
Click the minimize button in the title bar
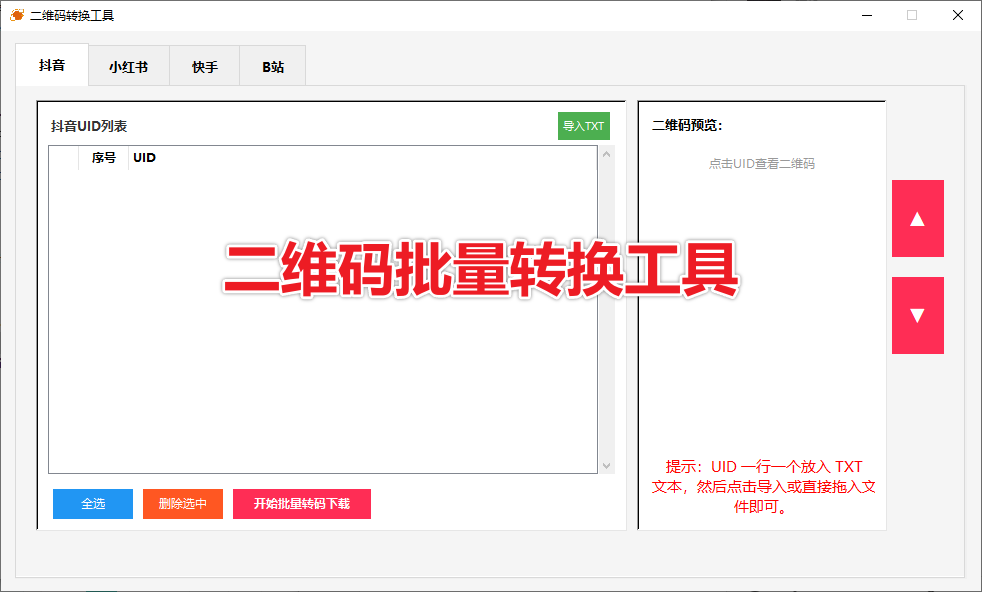867,15
